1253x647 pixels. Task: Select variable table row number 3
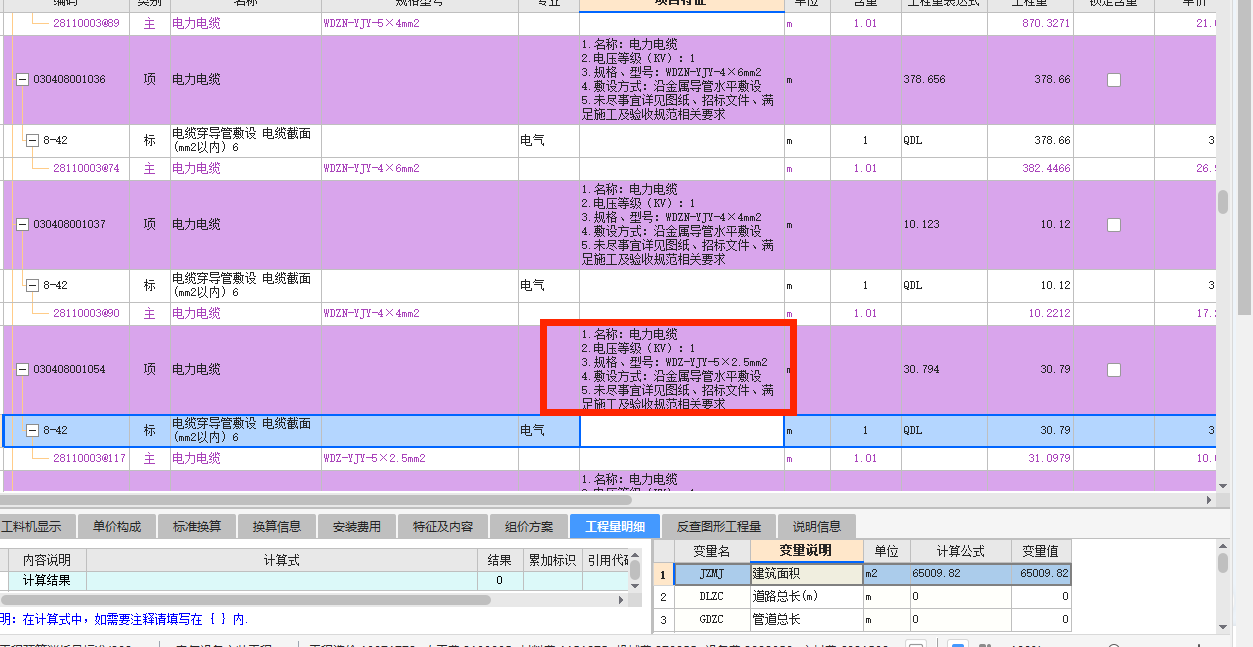tap(663, 620)
